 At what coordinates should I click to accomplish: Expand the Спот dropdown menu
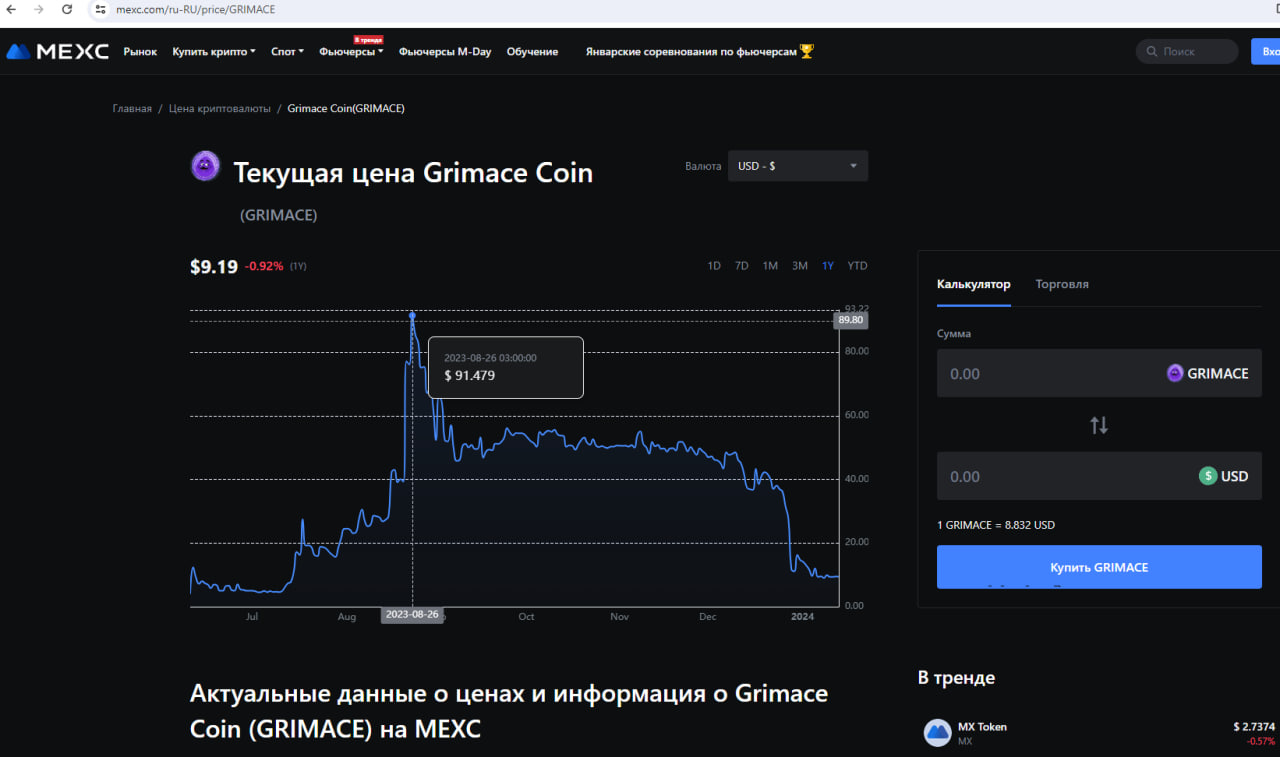[x=287, y=51]
